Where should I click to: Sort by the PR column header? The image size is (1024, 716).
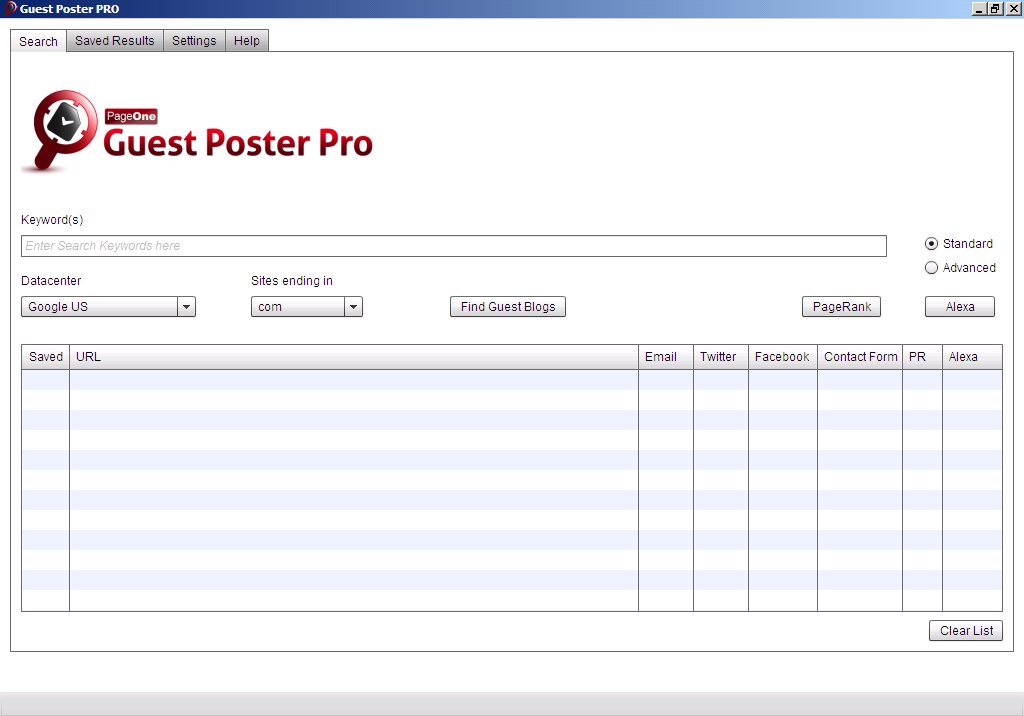922,357
